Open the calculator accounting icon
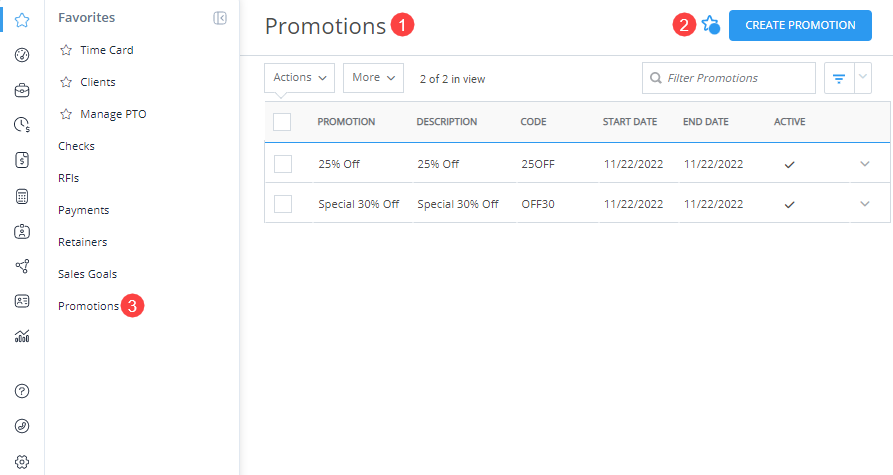Image resolution: width=893 pixels, height=475 pixels. (22, 196)
